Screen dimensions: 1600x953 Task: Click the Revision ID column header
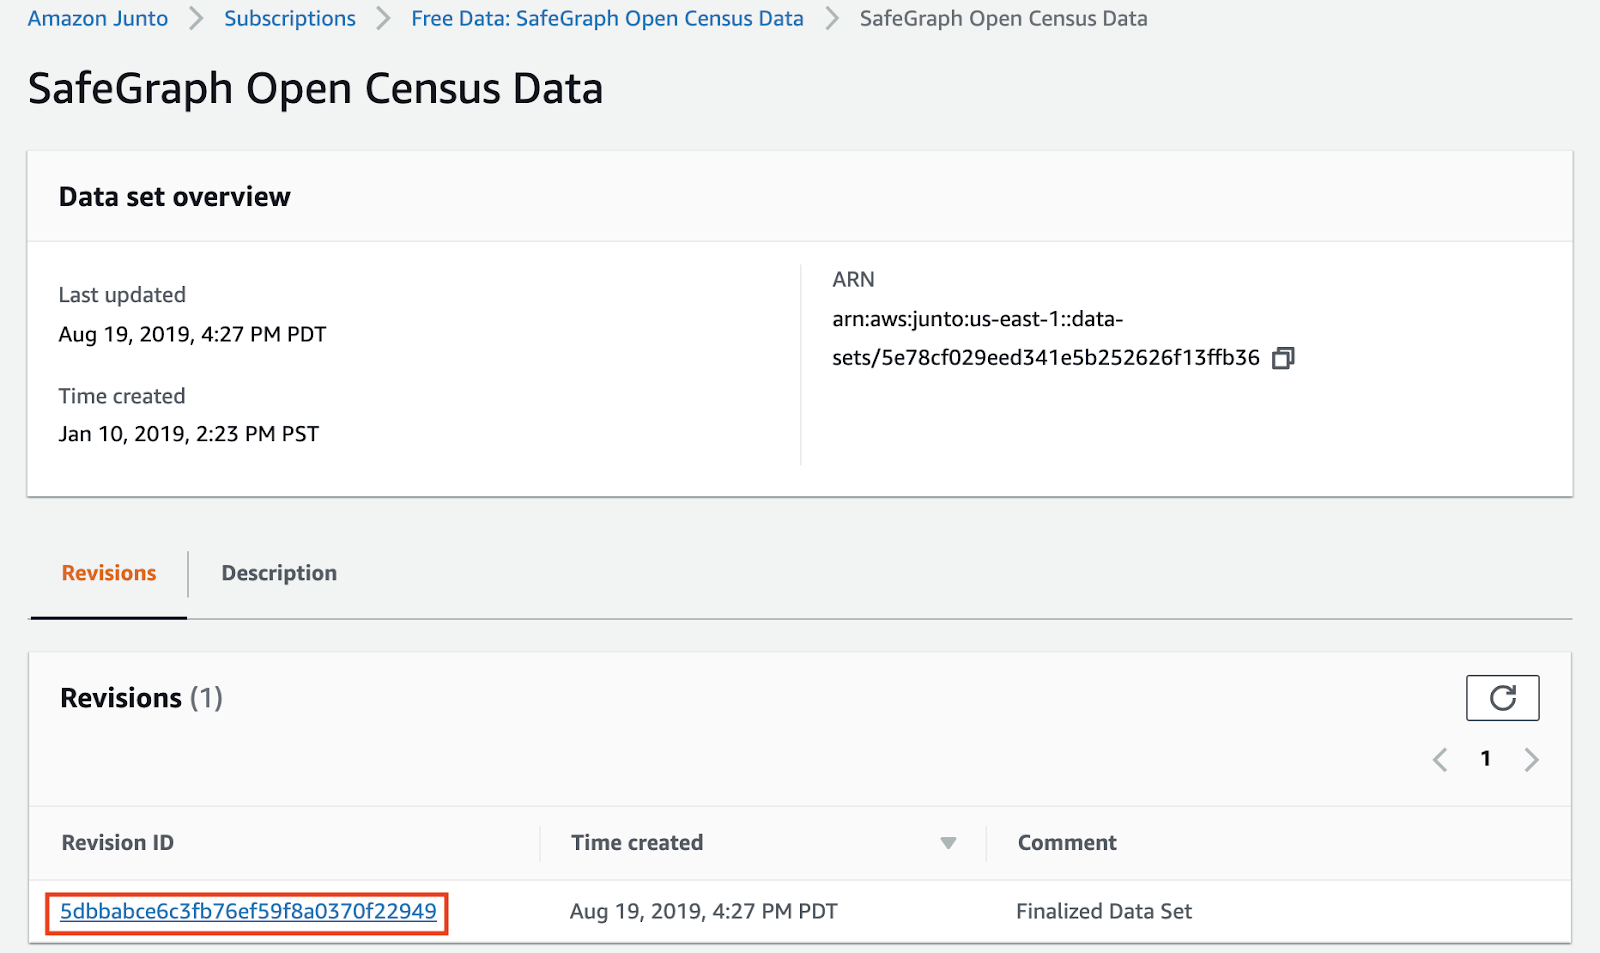pos(118,843)
